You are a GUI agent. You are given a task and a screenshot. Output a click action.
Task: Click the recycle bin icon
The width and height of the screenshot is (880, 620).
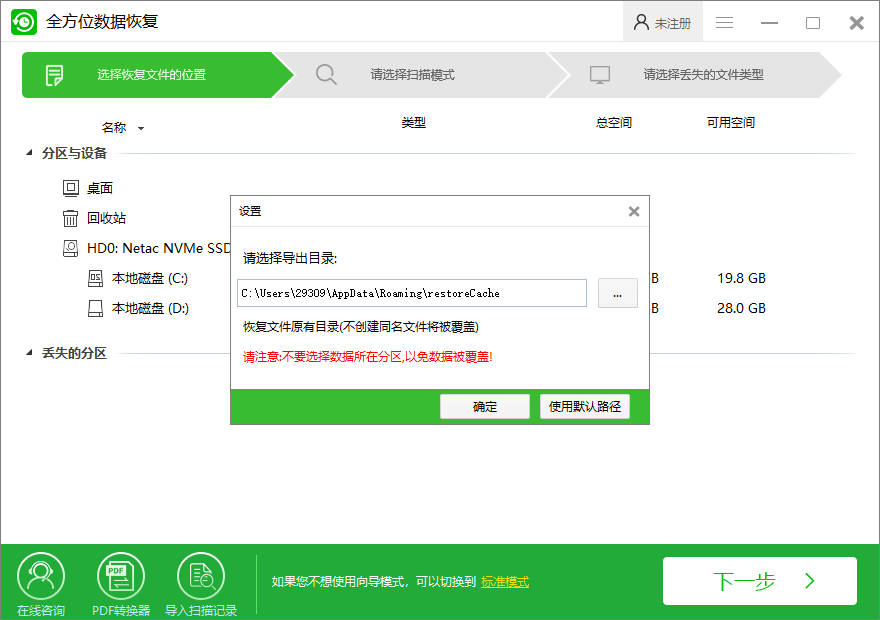click(x=71, y=218)
